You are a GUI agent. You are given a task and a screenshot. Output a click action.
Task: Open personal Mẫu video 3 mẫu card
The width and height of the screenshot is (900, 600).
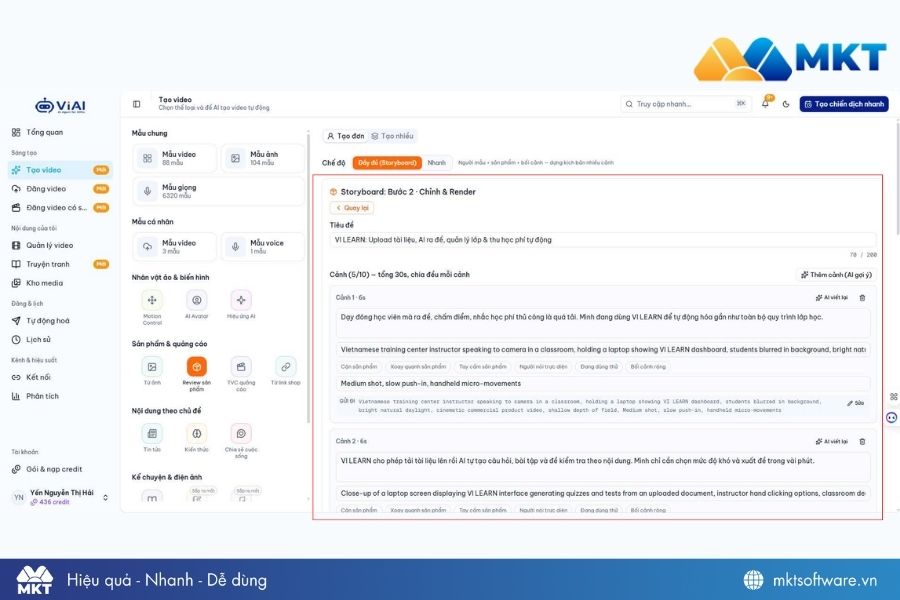pyautogui.click(x=174, y=247)
